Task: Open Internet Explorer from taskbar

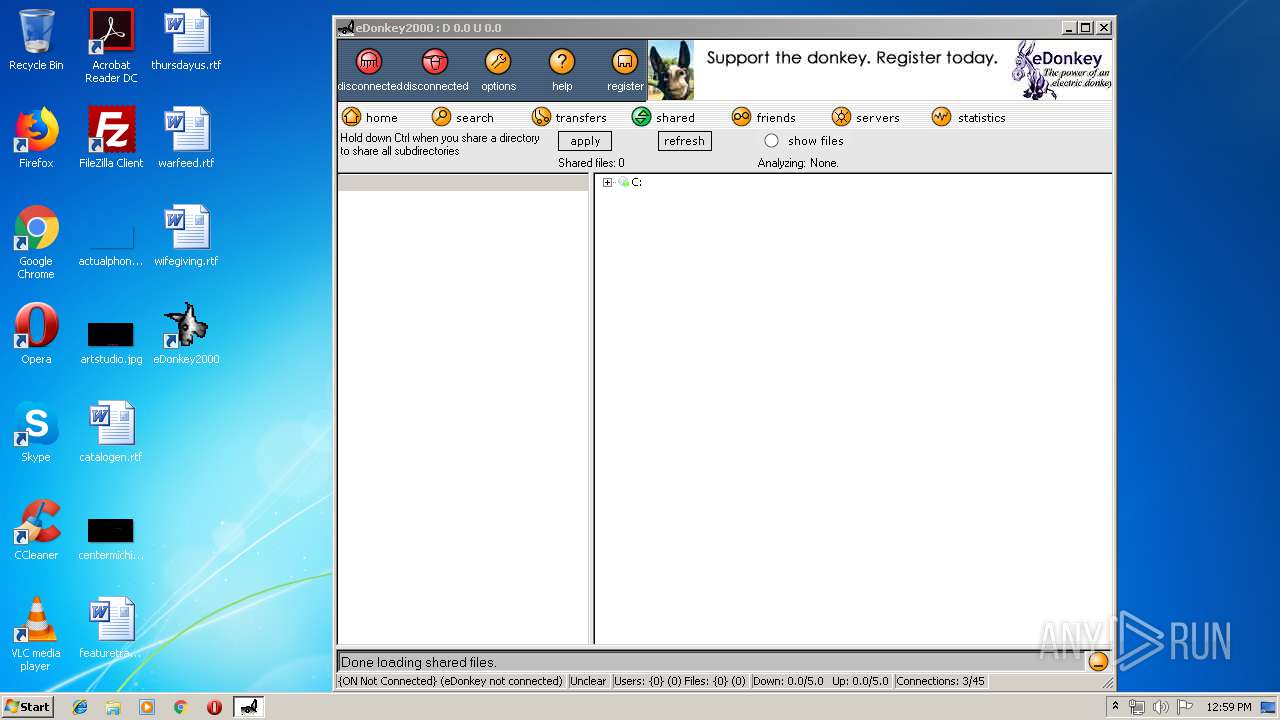Action: [x=80, y=707]
